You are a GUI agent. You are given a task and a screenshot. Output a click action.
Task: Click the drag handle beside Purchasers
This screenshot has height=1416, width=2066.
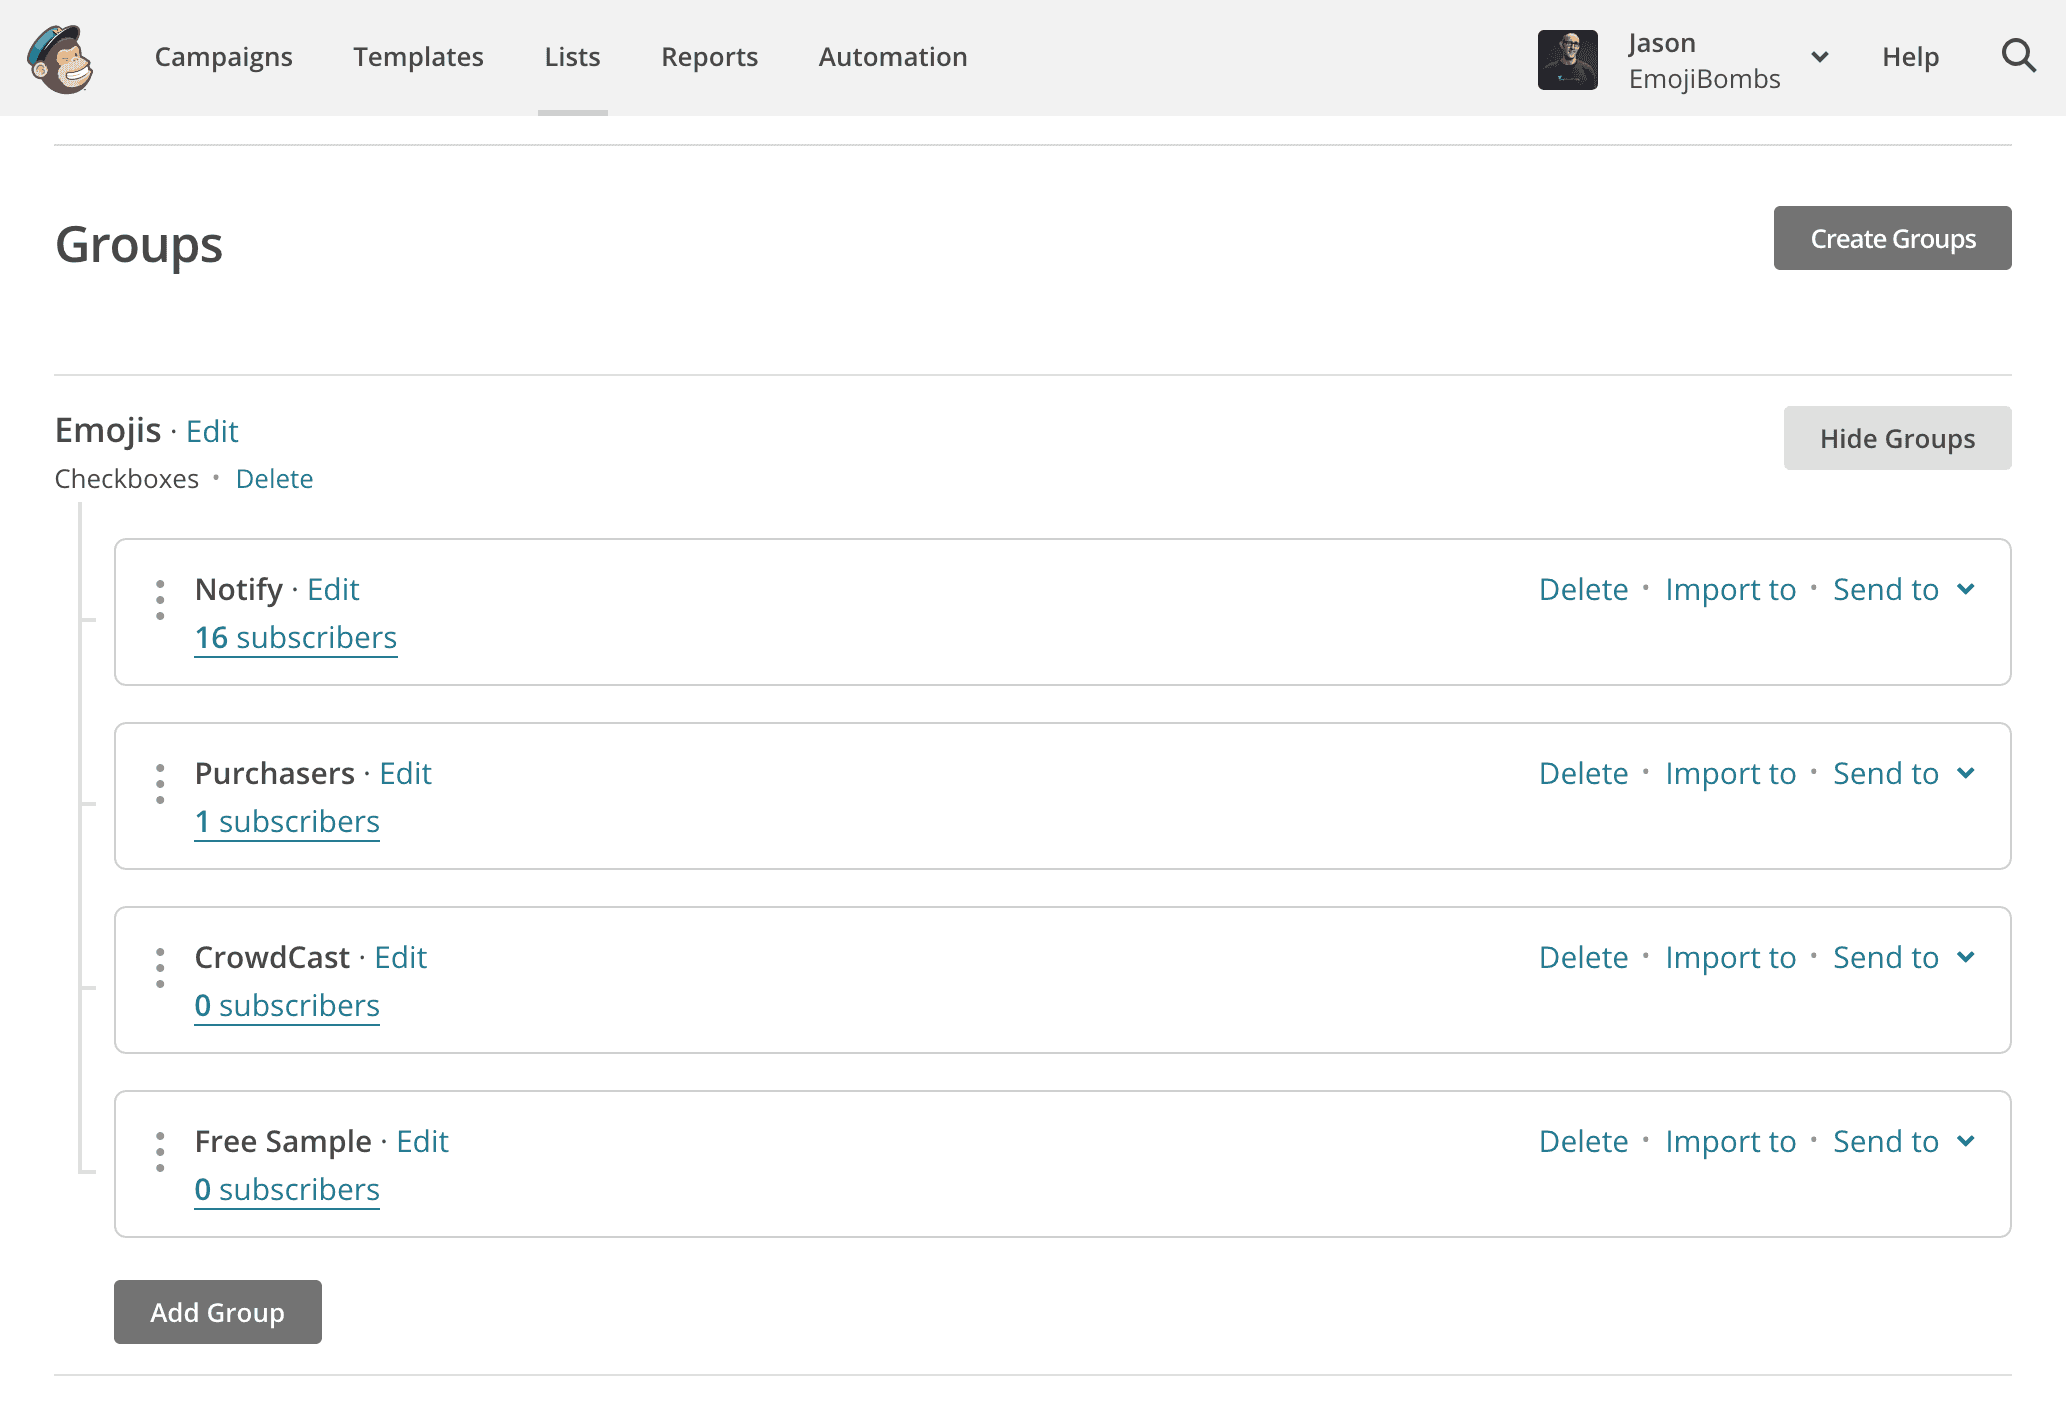click(x=160, y=786)
